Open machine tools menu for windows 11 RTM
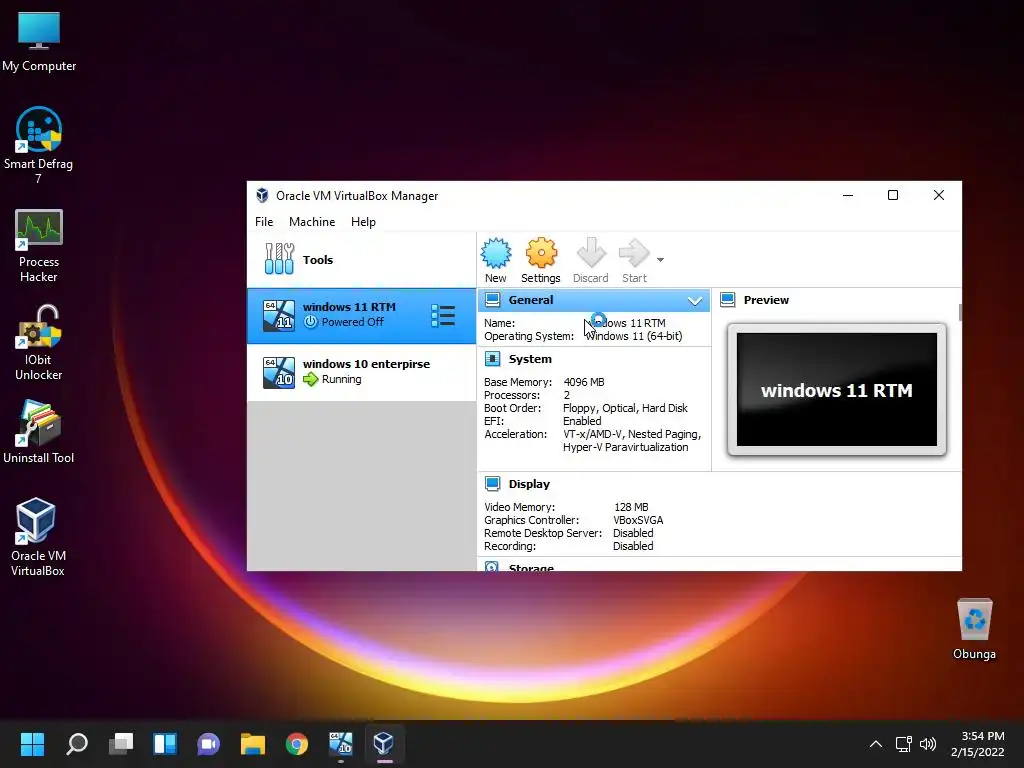Image resolution: width=1024 pixels, height=768 pixels. pos(443,316)
